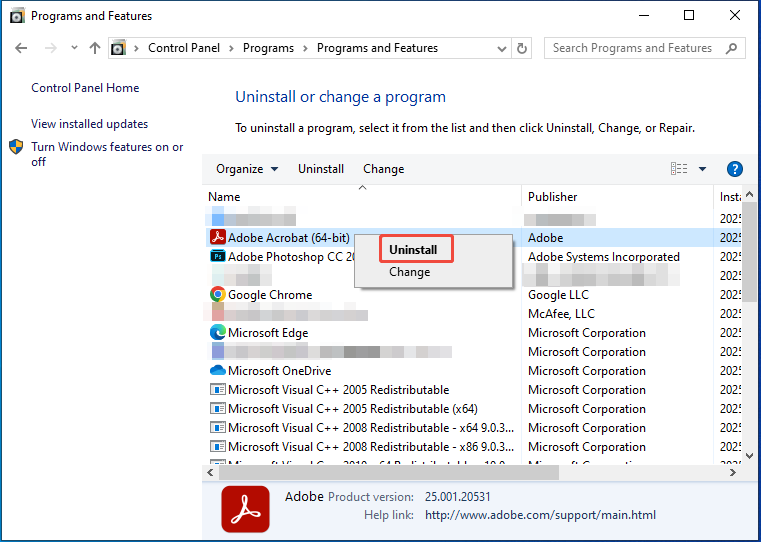This screenshot has height=542, width=761.
Task: Click the shield icon beside Turn Windows features
Action: 16,147
